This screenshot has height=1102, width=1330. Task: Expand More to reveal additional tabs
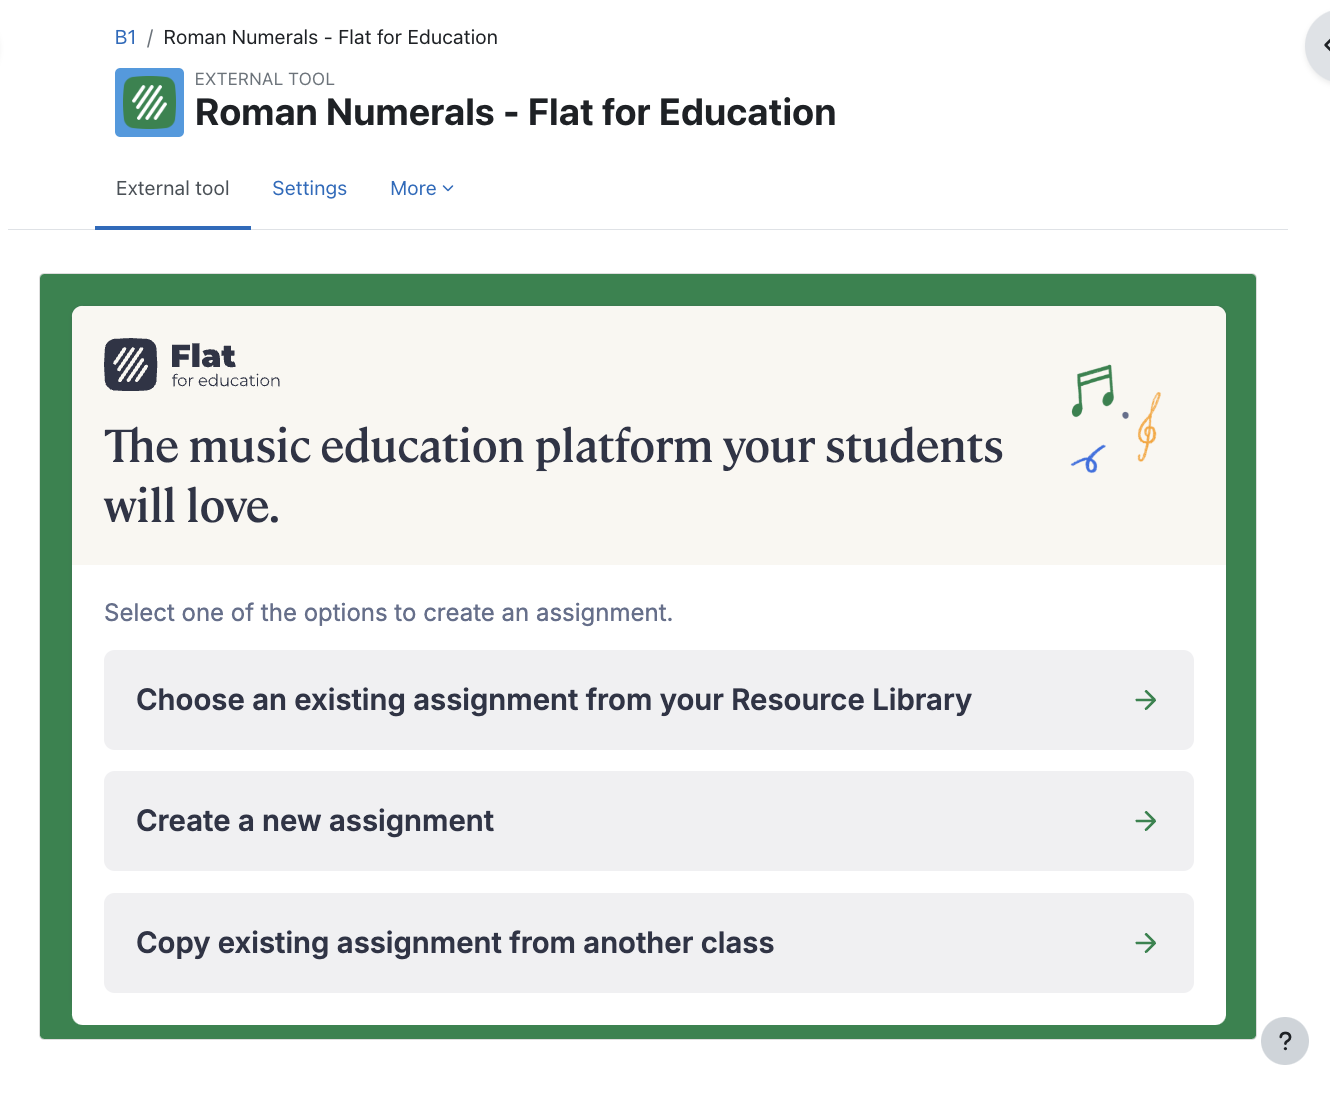421,188
